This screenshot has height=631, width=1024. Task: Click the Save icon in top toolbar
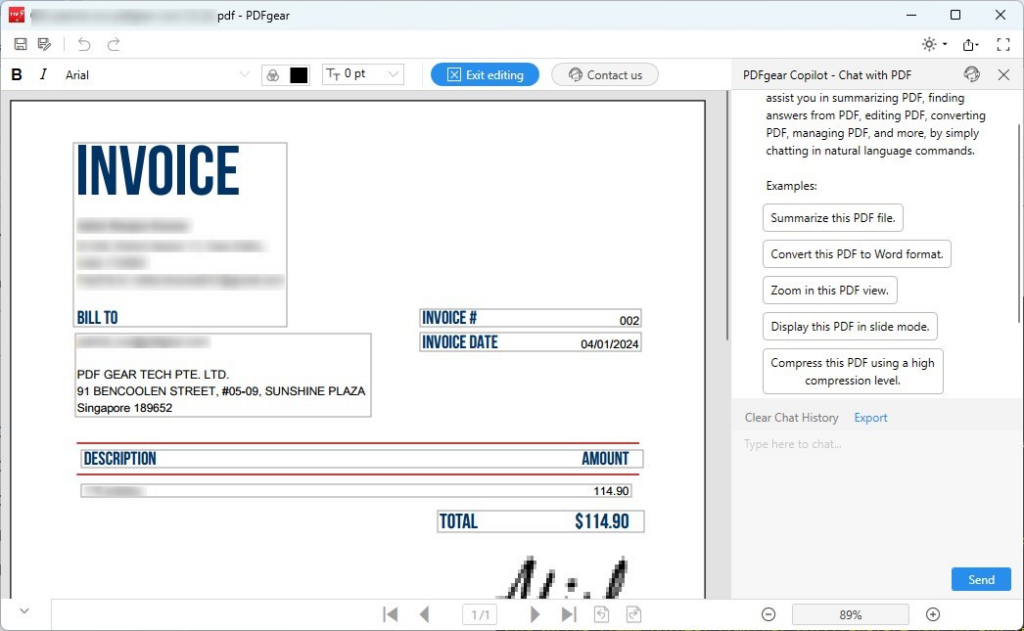pos(20,44)
